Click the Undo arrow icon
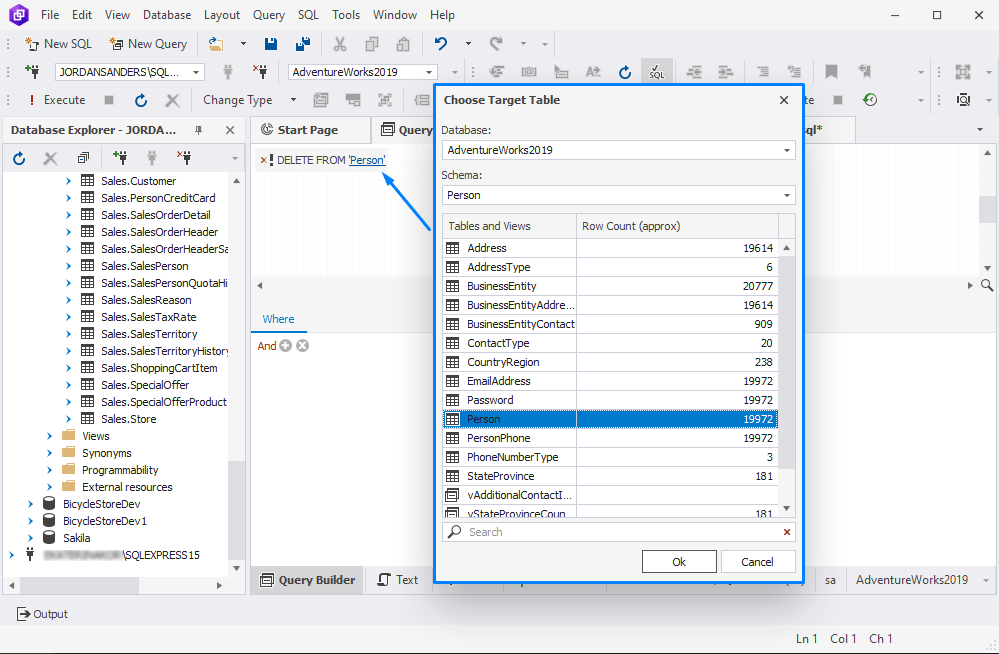The height and width of the screenshot is (654, 999). [x=441, y=44]
